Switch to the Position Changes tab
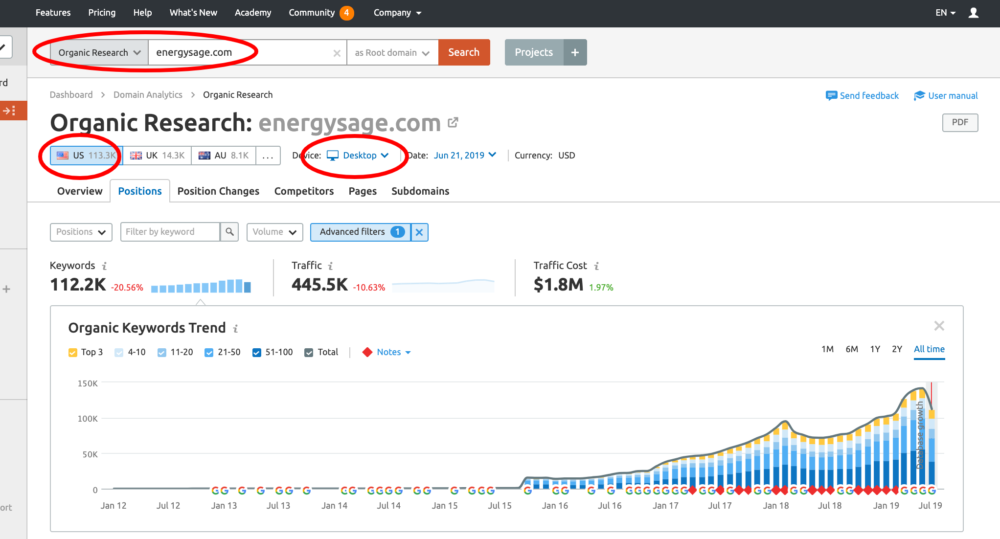 pyautogui.click(x=218, y=191)
